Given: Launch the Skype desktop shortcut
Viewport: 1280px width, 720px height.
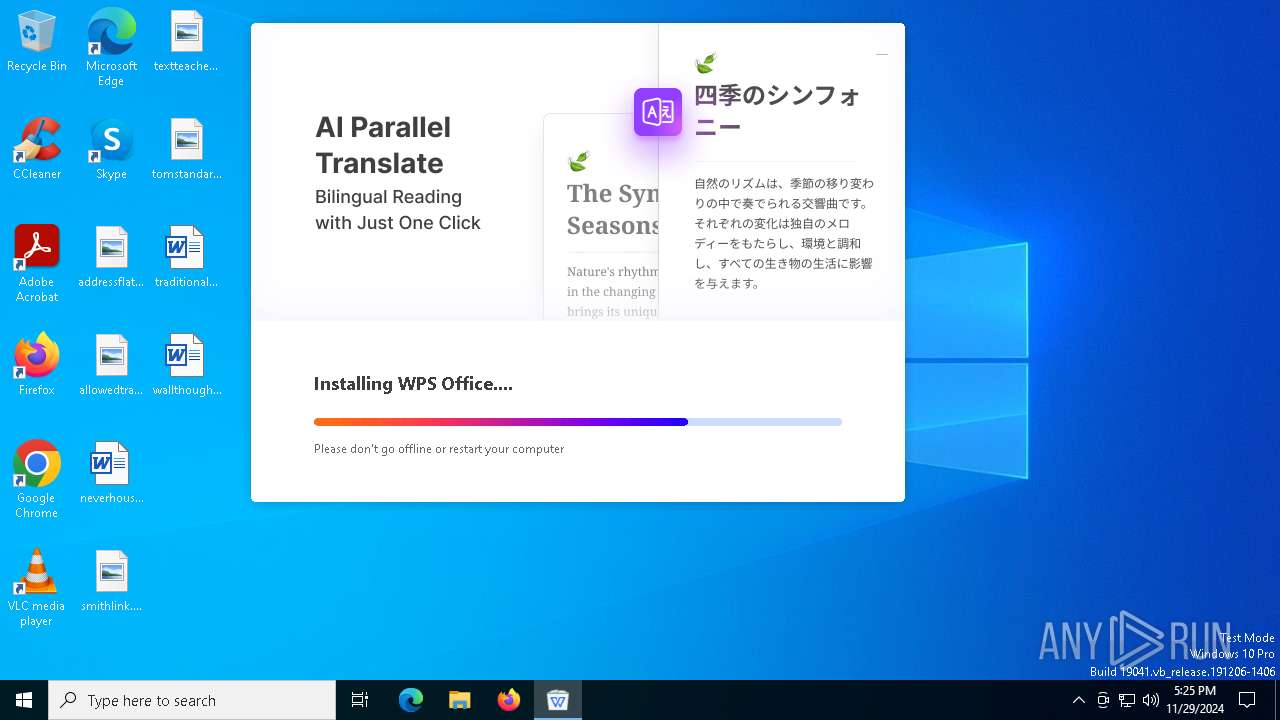Looking at the screenshot, I should [111, 149].
